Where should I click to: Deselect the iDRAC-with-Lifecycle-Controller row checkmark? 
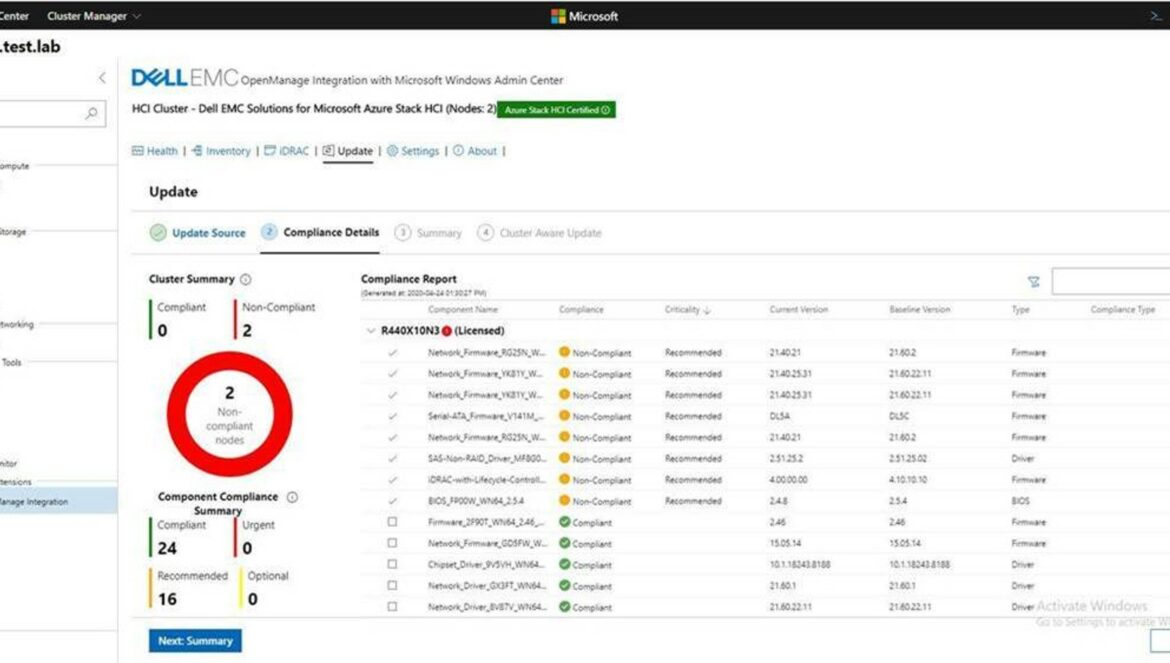(392, 480)
